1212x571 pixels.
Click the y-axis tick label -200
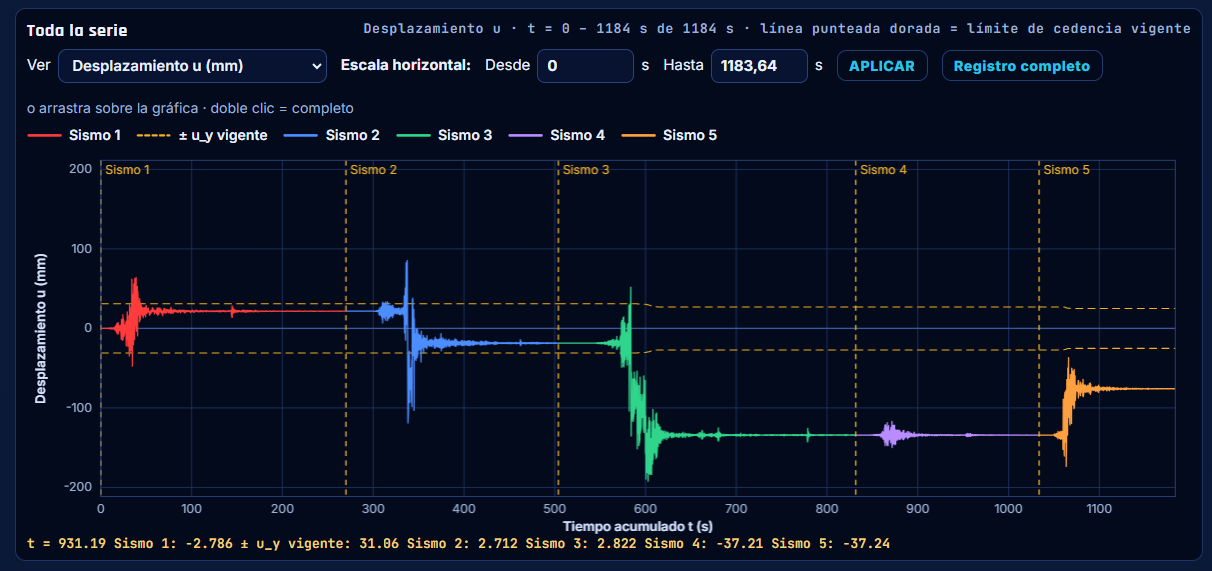(x=78, y=487)
